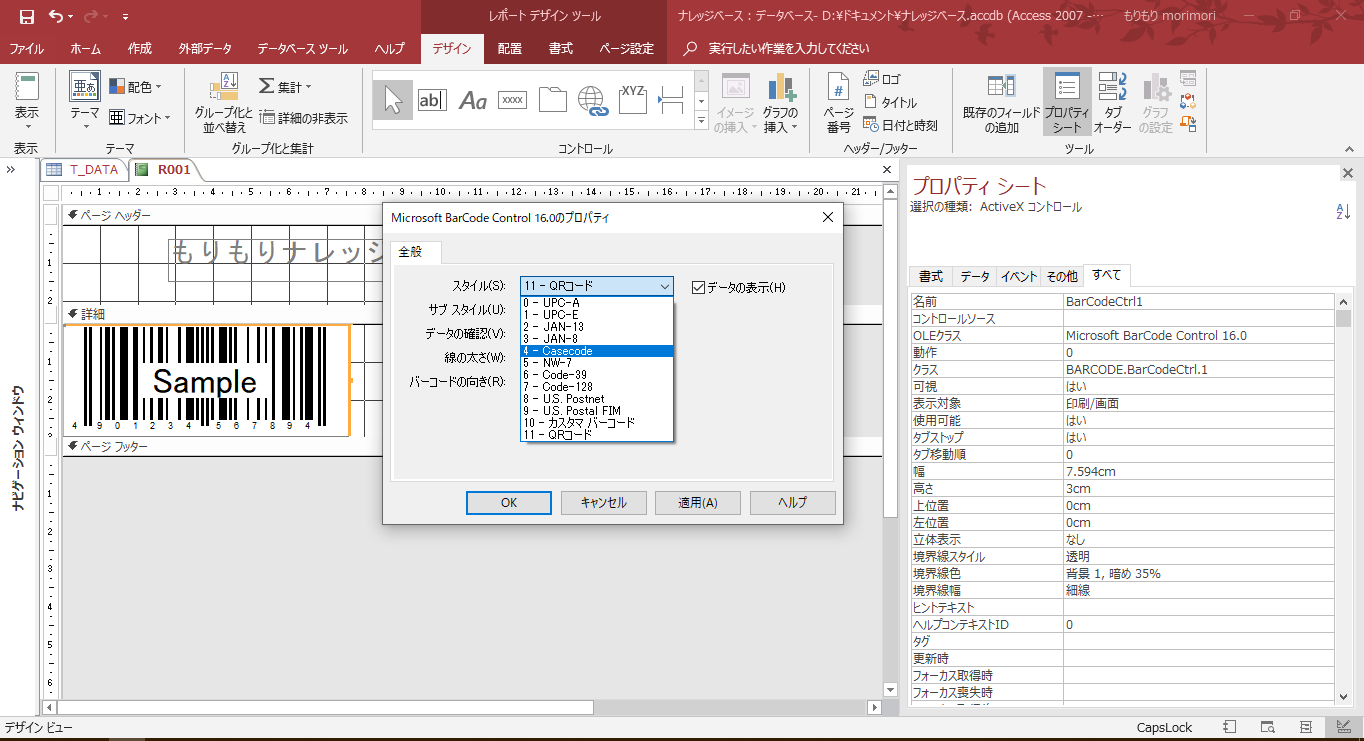Choose the hyperlink control icon

tap(592, 100)
